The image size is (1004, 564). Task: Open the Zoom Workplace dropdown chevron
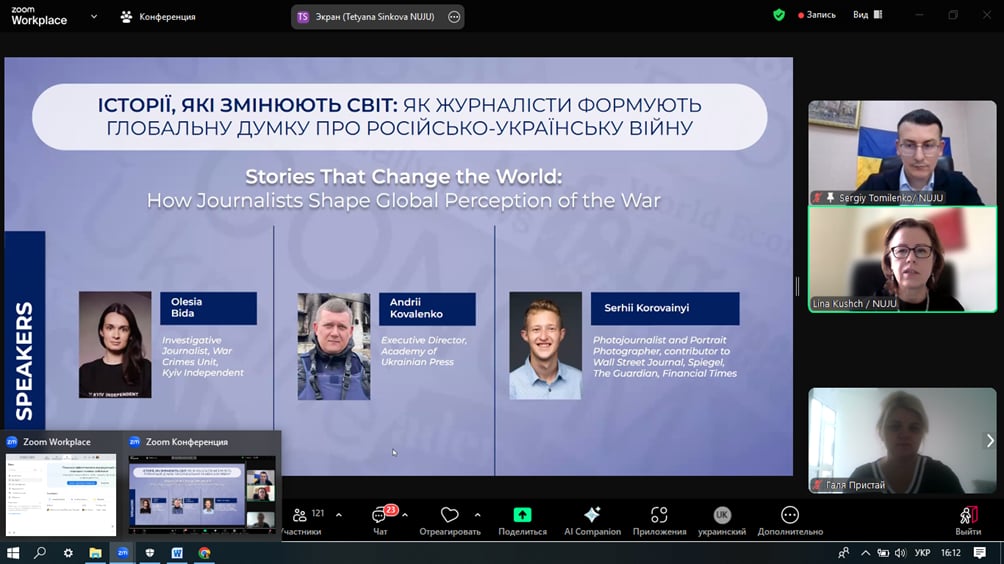pos(94,17)
